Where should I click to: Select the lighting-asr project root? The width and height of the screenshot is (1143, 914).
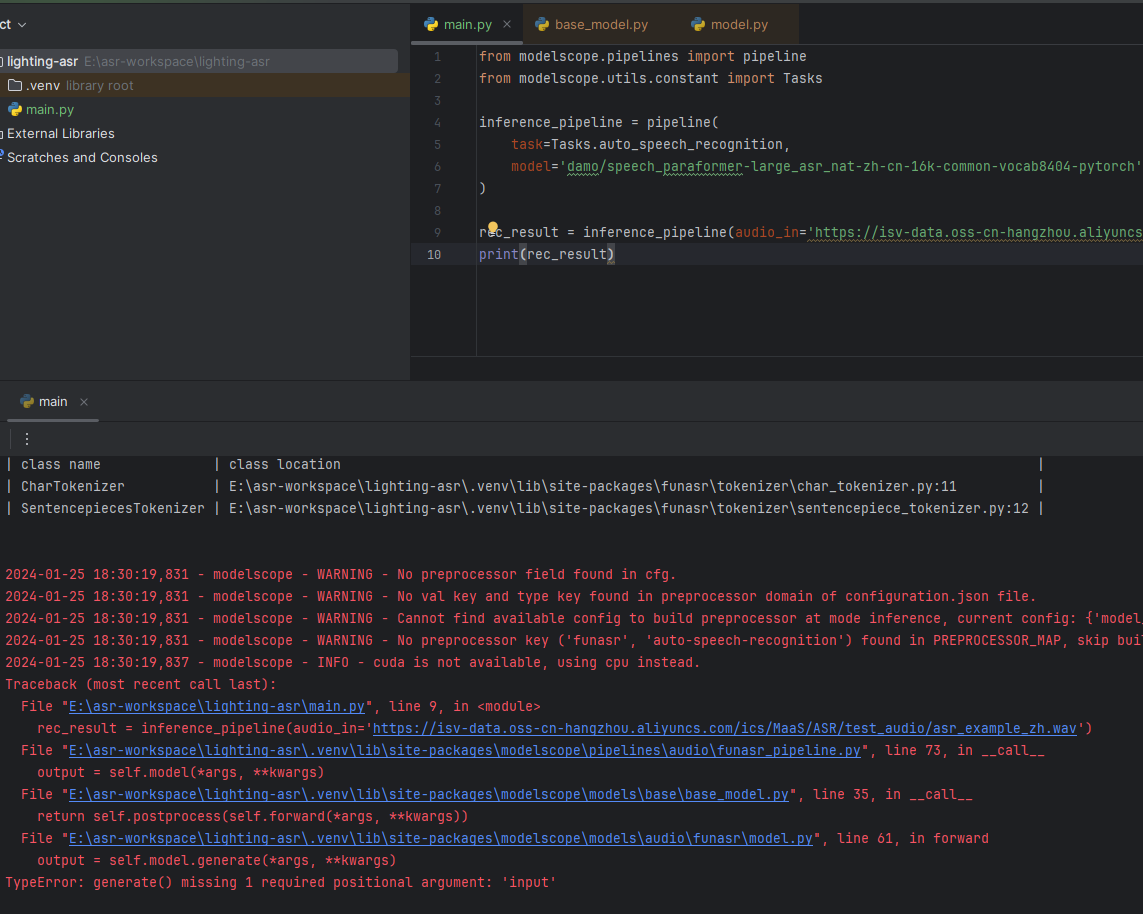[x=198, y=61]
